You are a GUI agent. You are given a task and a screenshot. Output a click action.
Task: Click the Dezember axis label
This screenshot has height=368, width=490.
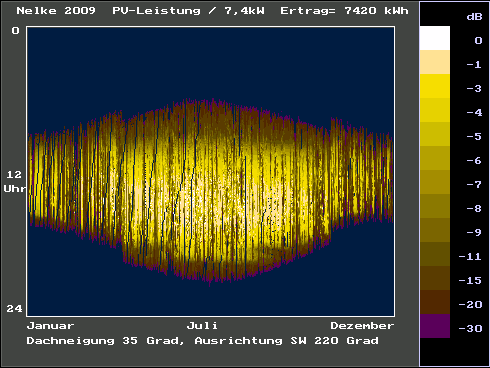point(362,326)
